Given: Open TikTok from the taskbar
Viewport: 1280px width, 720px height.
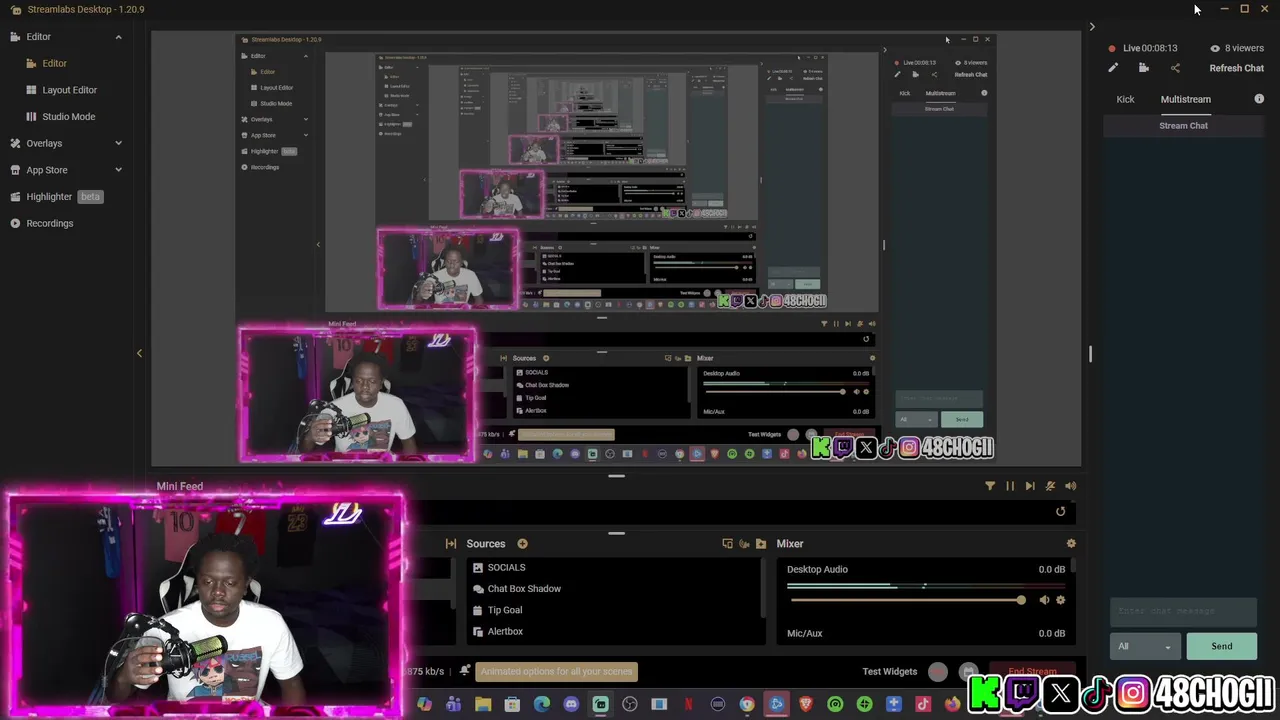Looking at the screenshot, I should [x=923, y=704].
